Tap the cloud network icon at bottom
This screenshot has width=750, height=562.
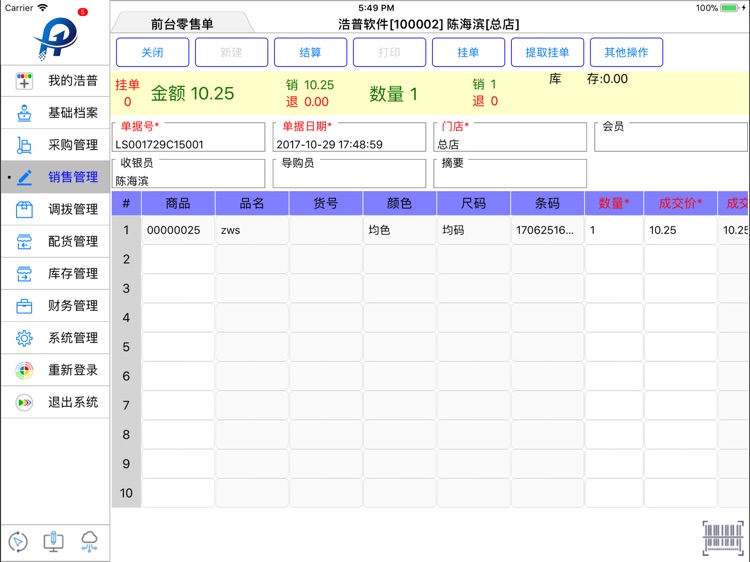pyautogui.click(x=89, y=541)
